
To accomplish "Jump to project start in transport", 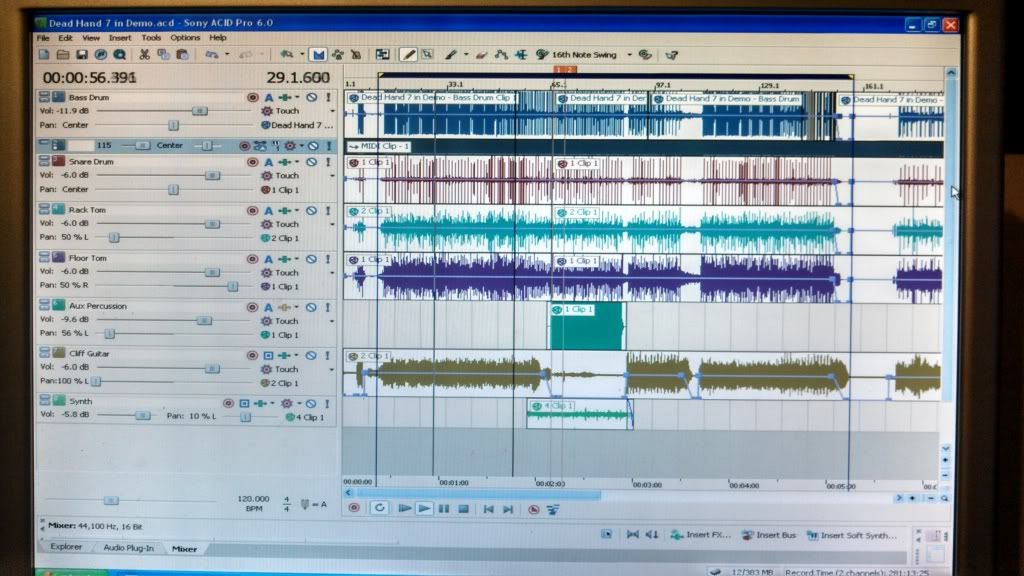I will tap(488, 509).
